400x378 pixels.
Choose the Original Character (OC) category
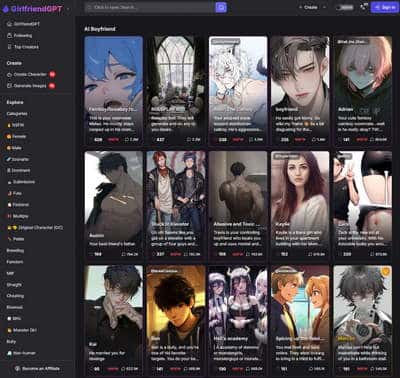point(35,227)
